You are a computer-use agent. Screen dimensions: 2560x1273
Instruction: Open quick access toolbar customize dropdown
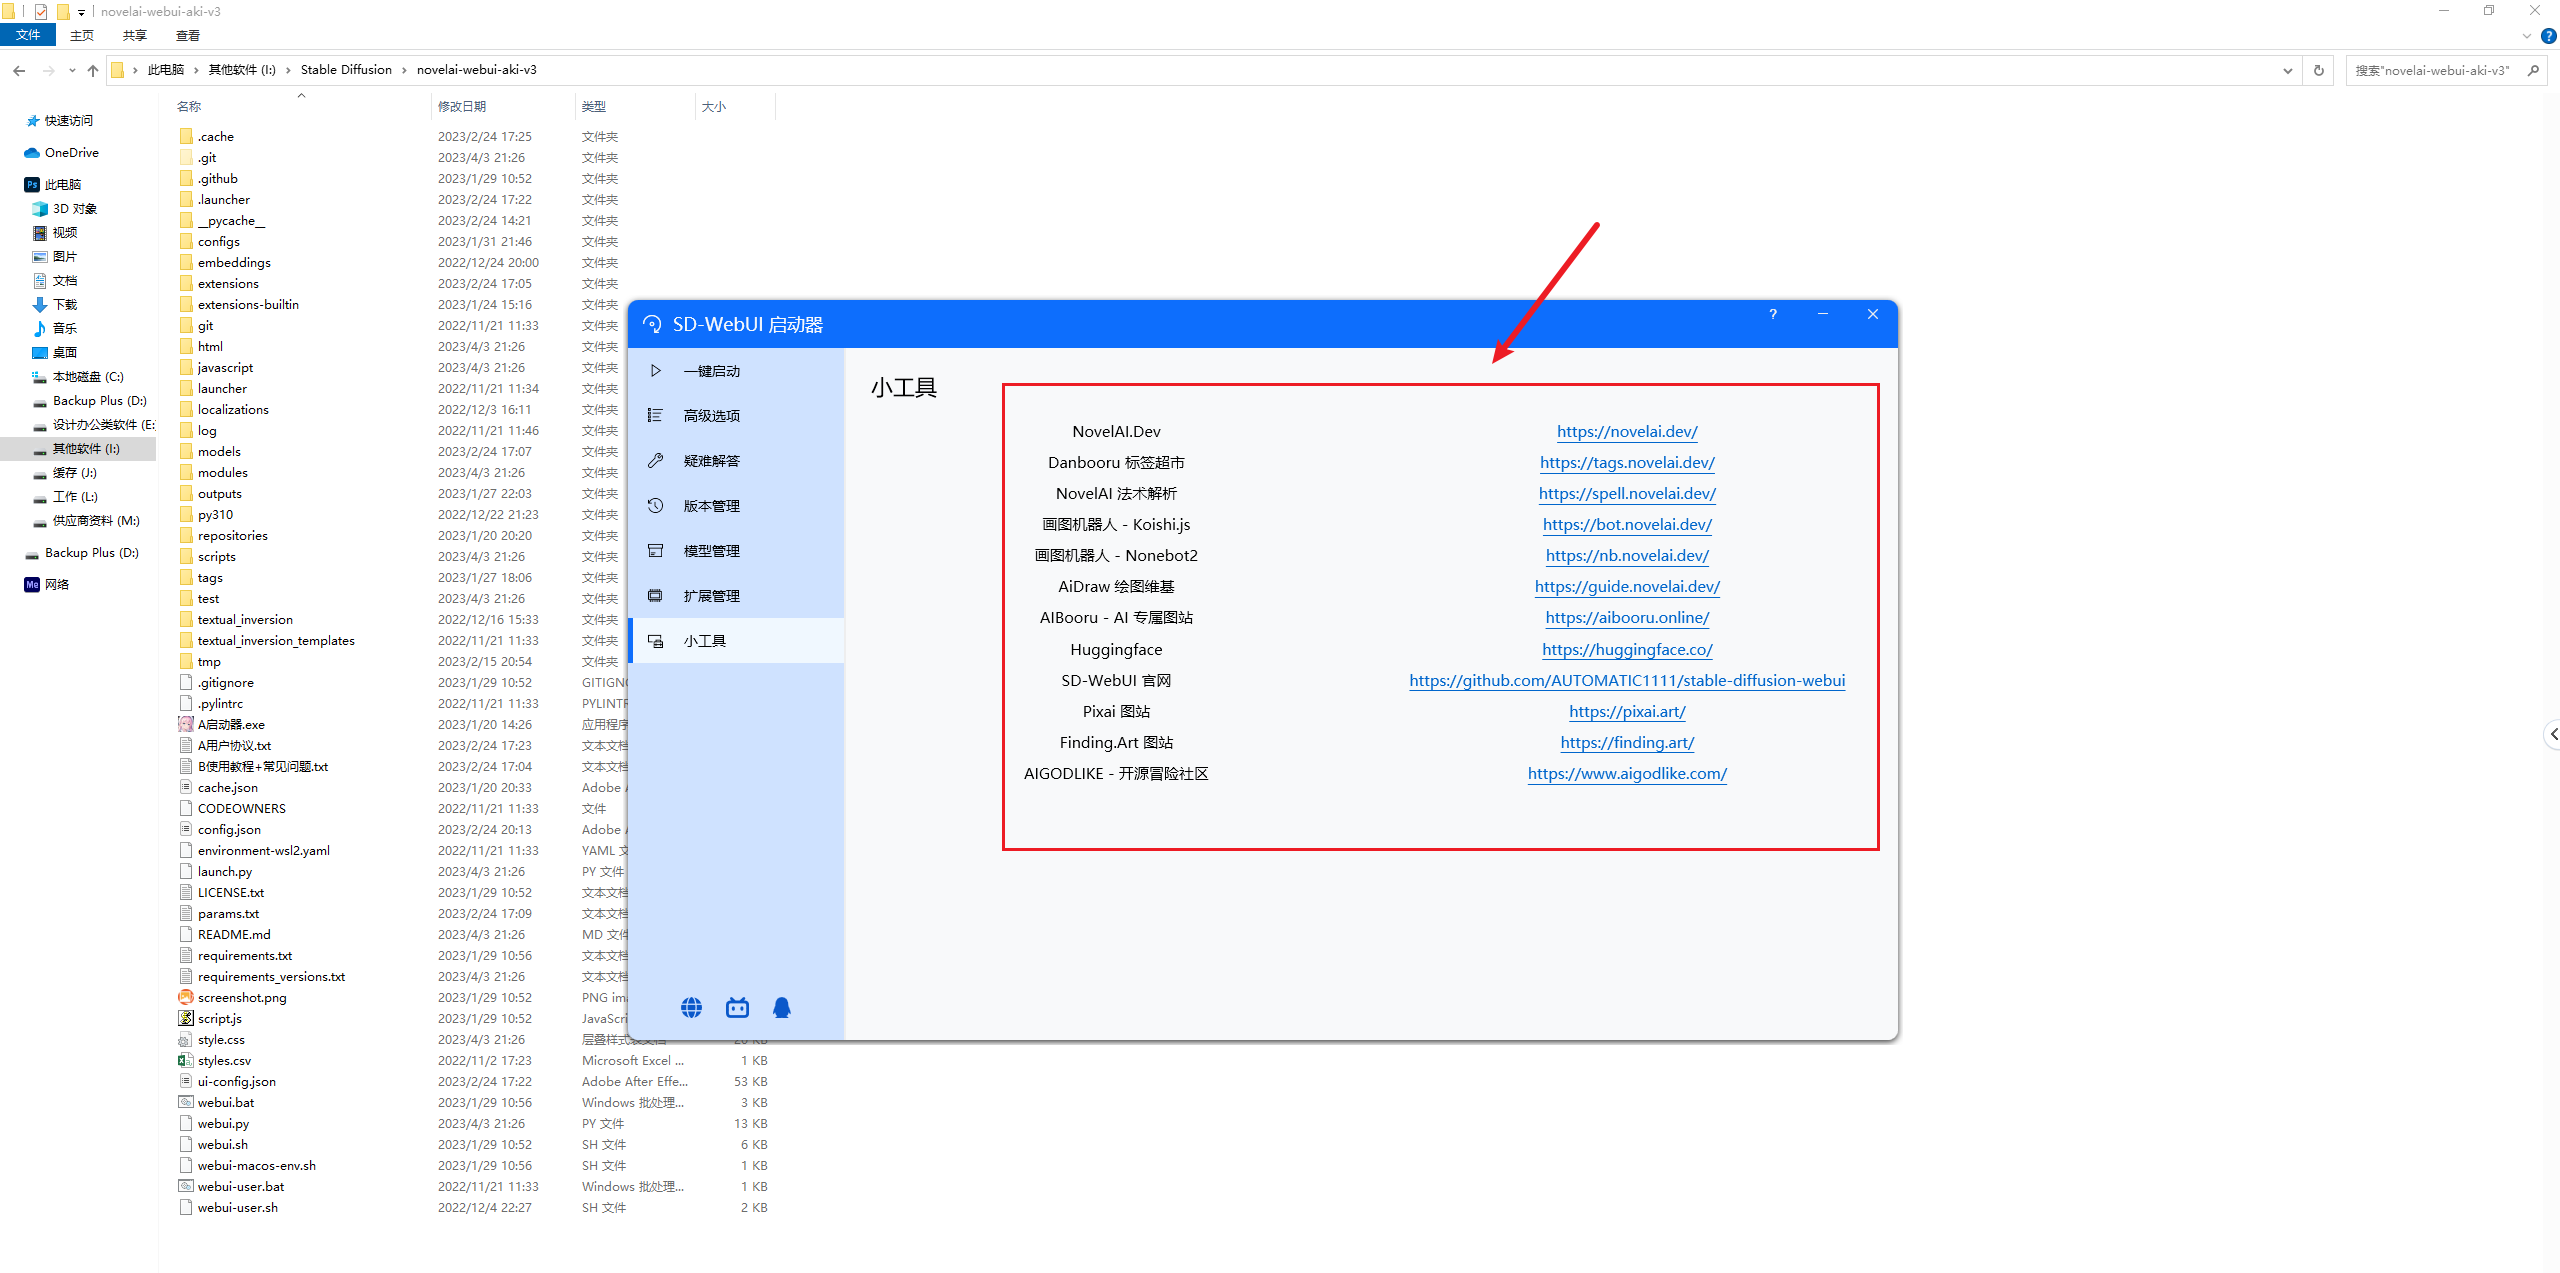point(82,12)
